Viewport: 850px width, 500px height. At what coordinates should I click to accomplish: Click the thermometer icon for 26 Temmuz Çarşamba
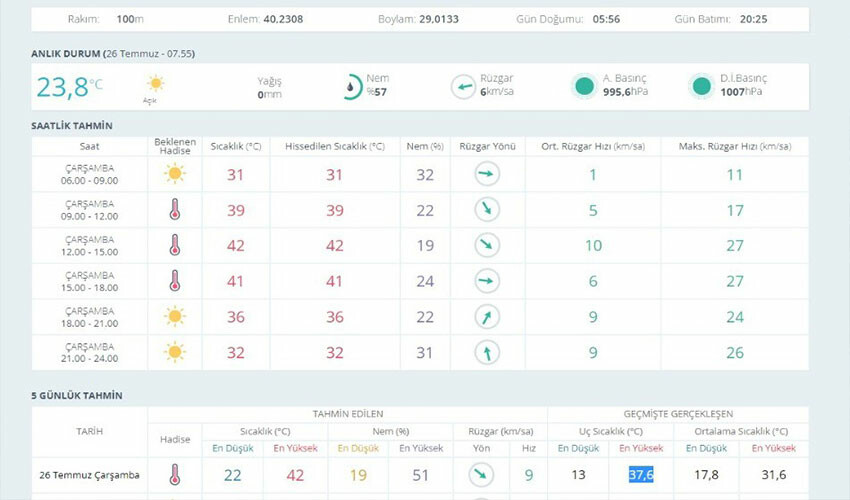pyautogui.click(x=175, y=475)
